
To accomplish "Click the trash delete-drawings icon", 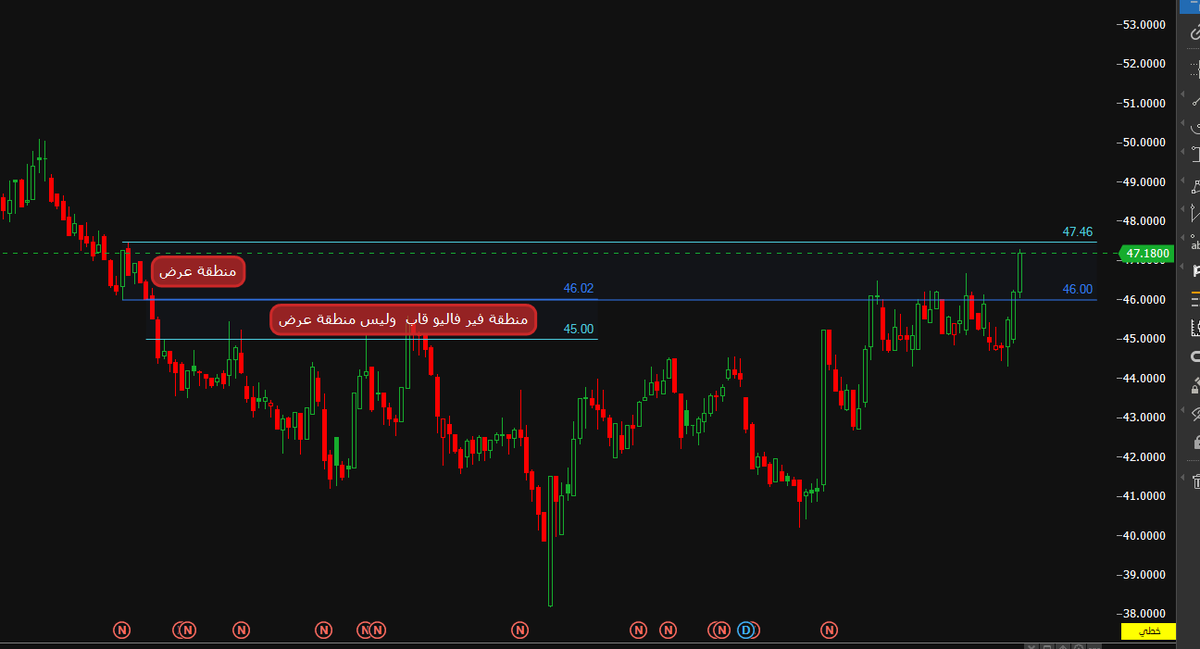I will [1196, 482].
